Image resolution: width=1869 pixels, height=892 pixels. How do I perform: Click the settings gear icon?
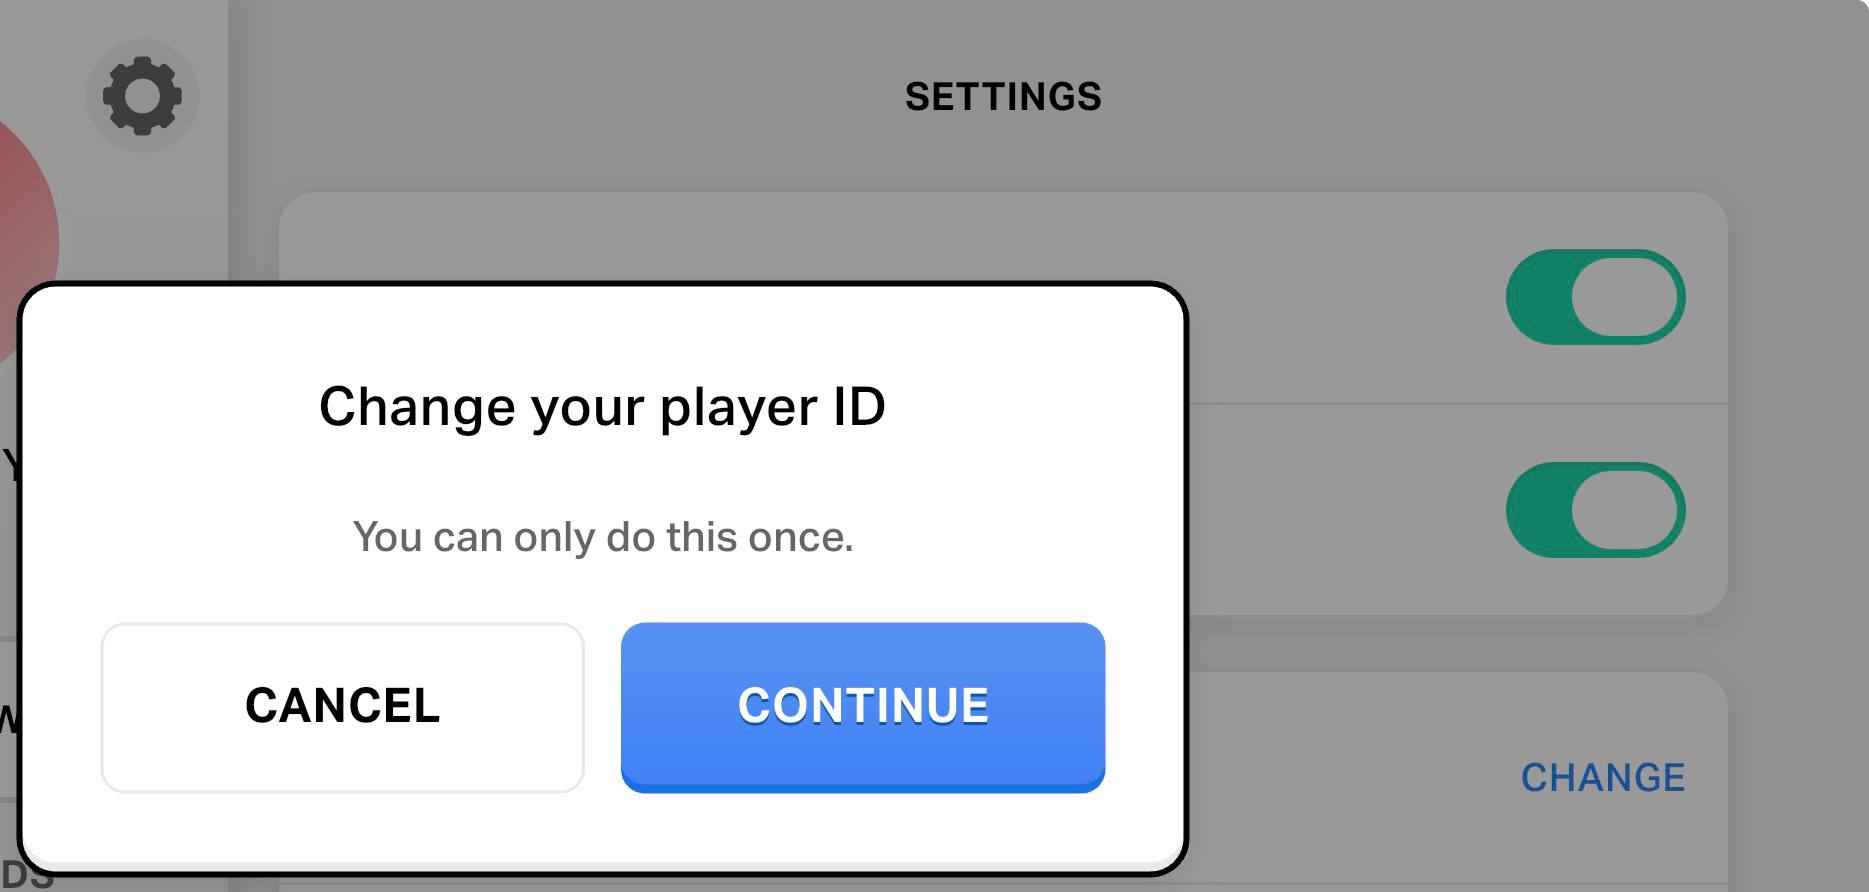pyautogui.click(x=142, y=96)
